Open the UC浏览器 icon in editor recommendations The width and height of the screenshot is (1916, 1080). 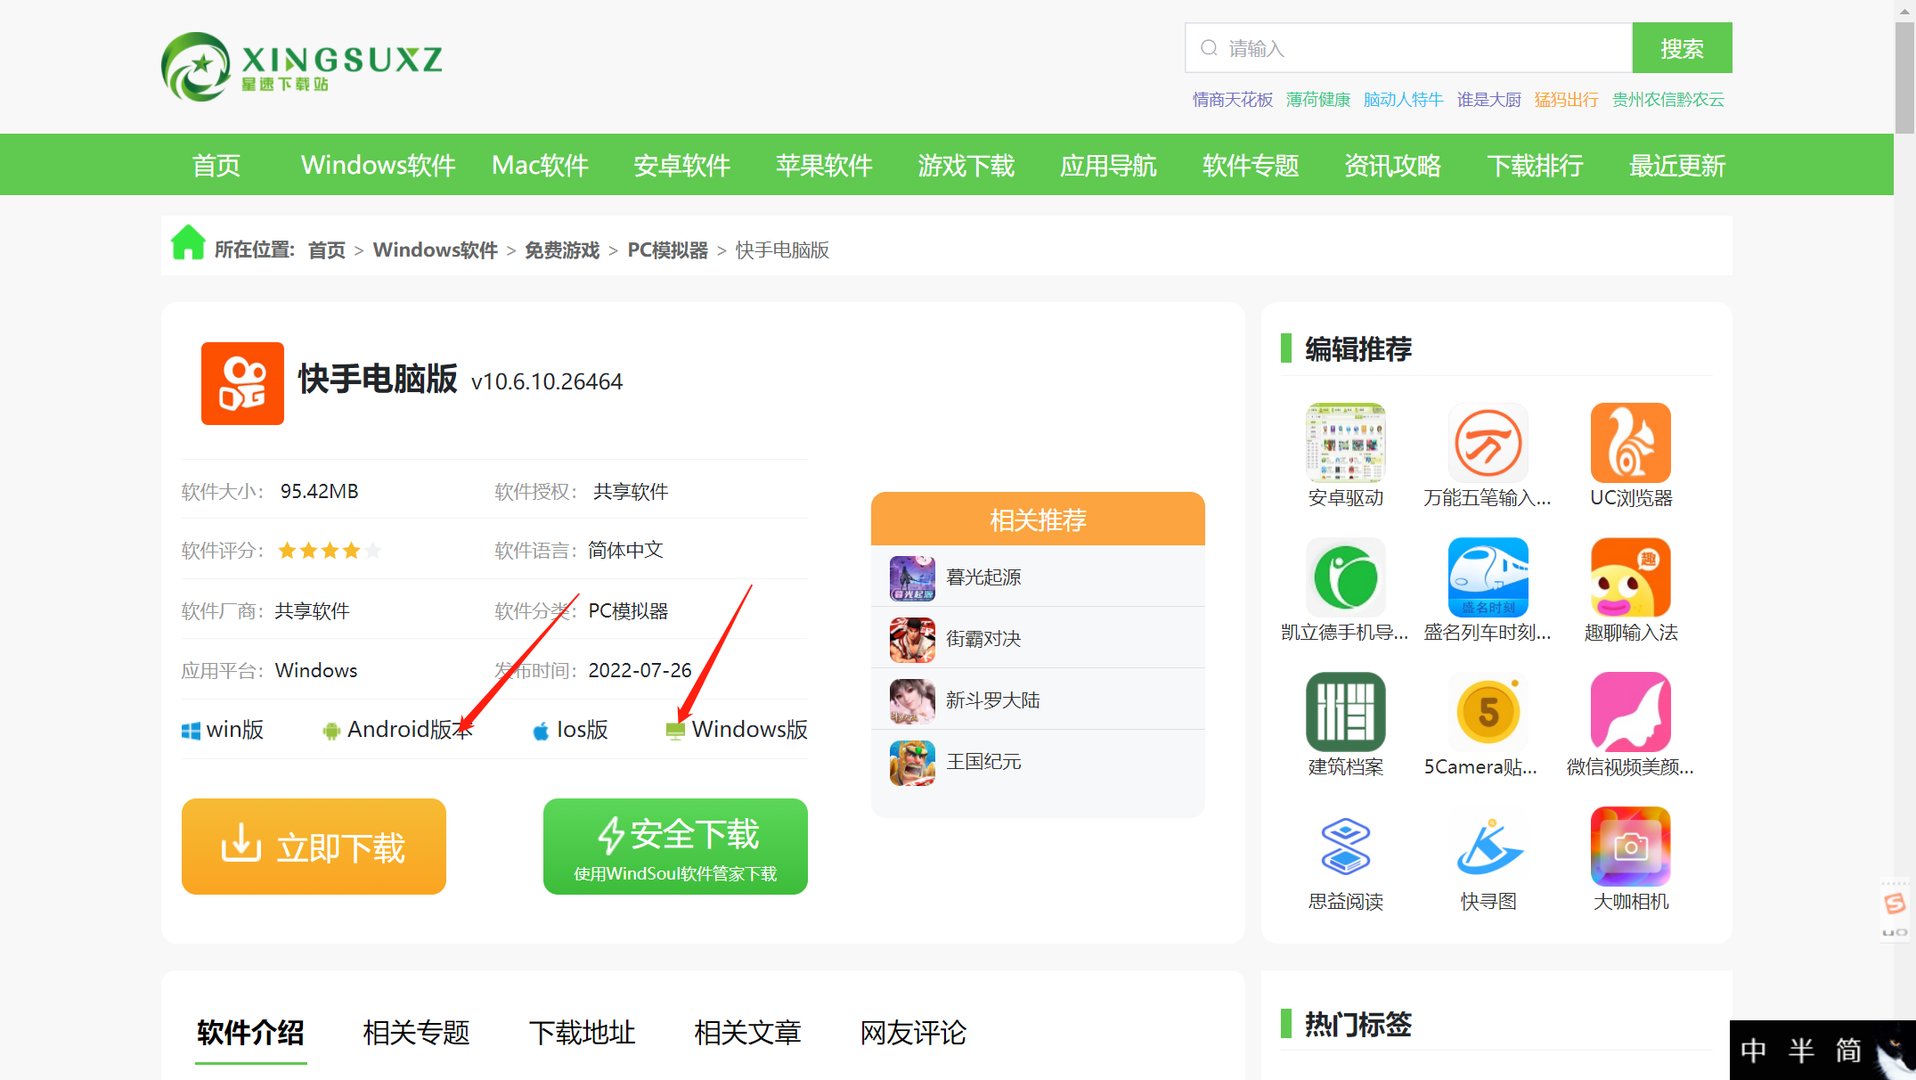[x=1630, y=442]
